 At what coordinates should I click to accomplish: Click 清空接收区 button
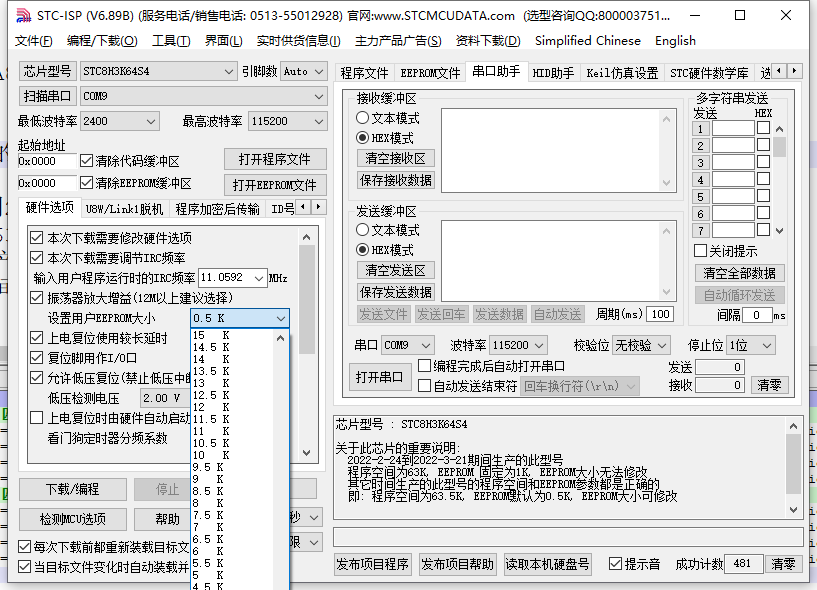point(395,158)
